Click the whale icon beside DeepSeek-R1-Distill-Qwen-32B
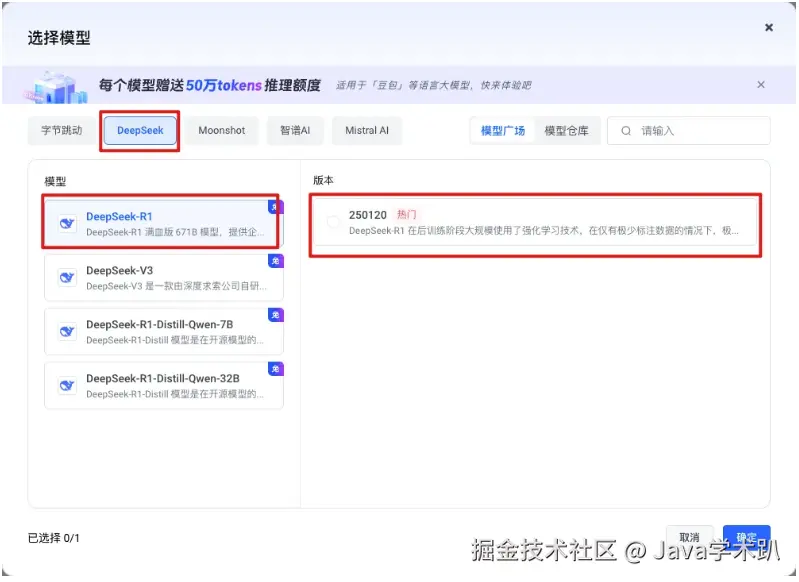Viewport: 799px width, 582px height. pyautogui.click(x=67, y=386)
